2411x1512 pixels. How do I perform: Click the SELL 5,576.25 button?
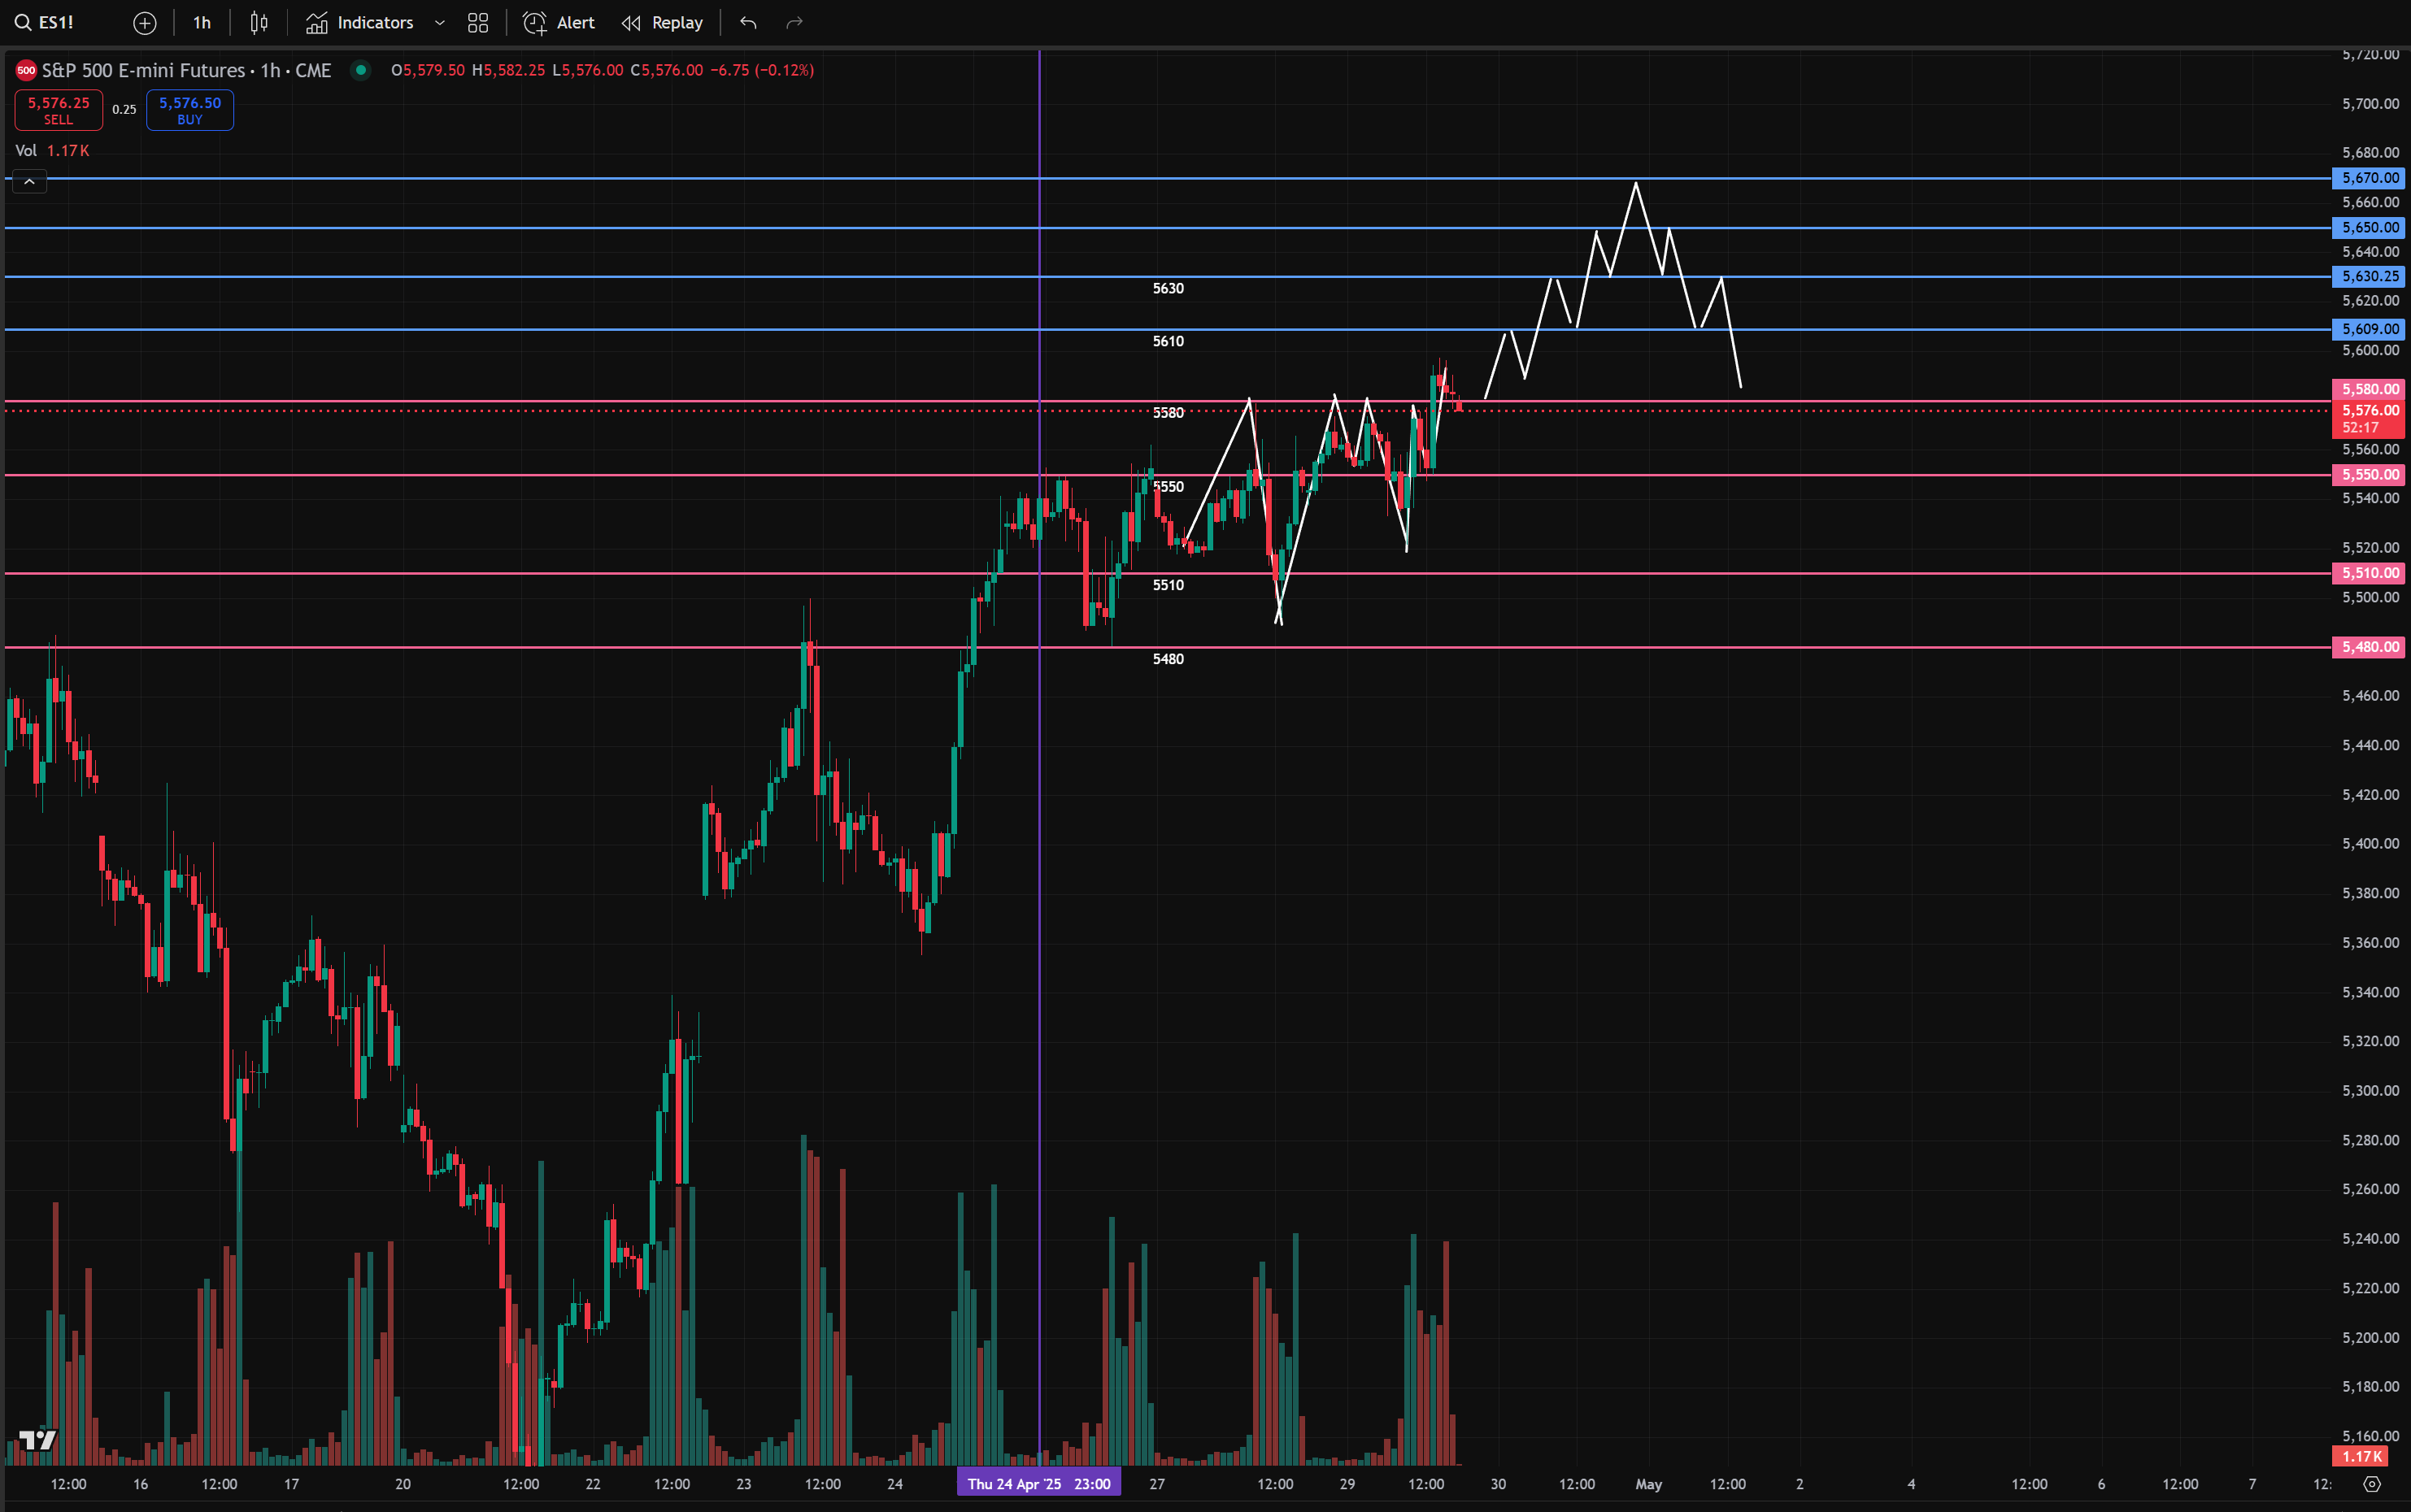click(58, 110)
